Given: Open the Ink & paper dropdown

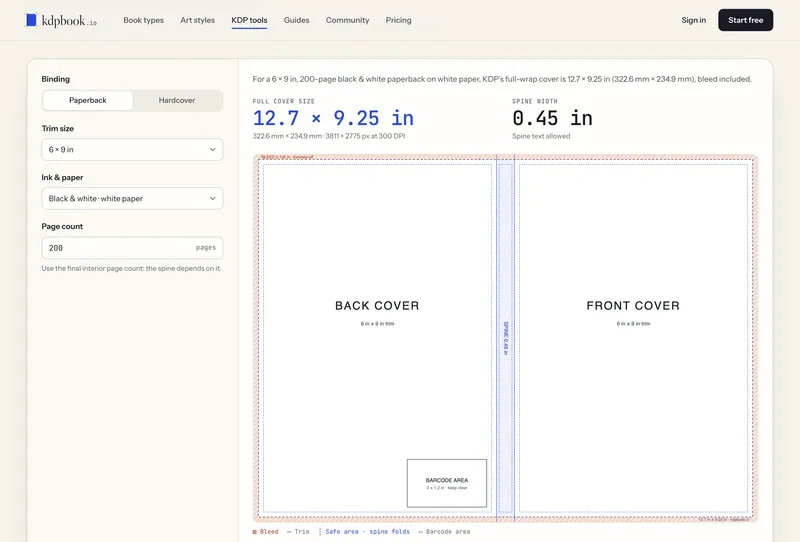Looking at the screenshot, I should 132,199.
